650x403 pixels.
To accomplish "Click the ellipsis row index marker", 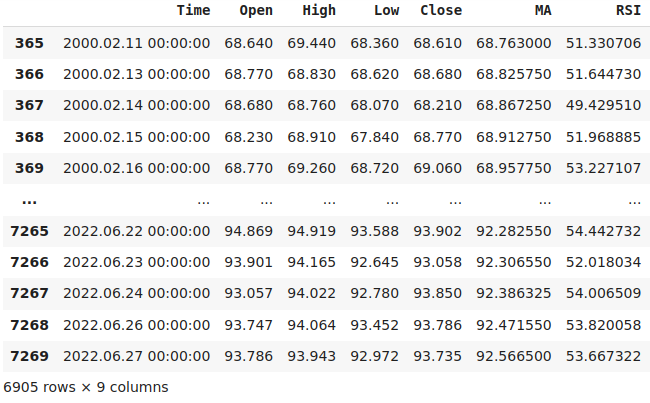I will (x=29, y=202).
